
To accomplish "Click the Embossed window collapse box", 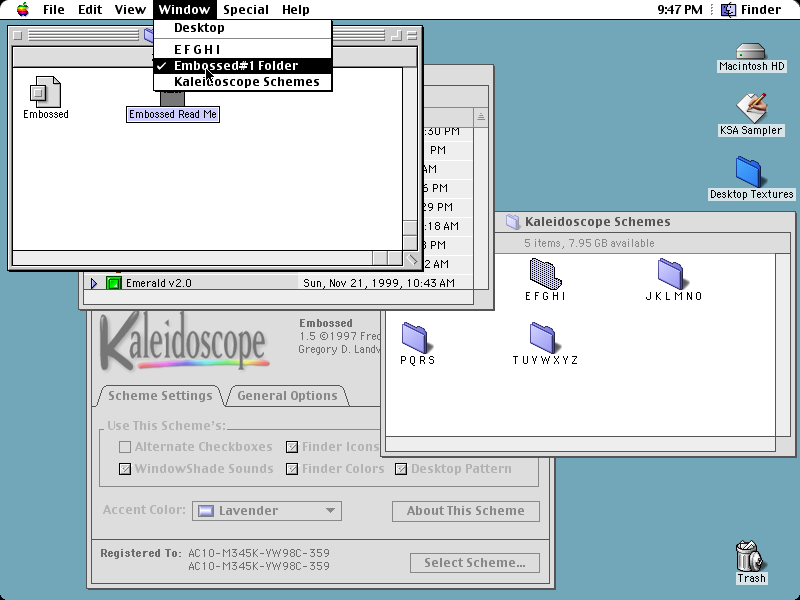I will (x=412, y=35).
